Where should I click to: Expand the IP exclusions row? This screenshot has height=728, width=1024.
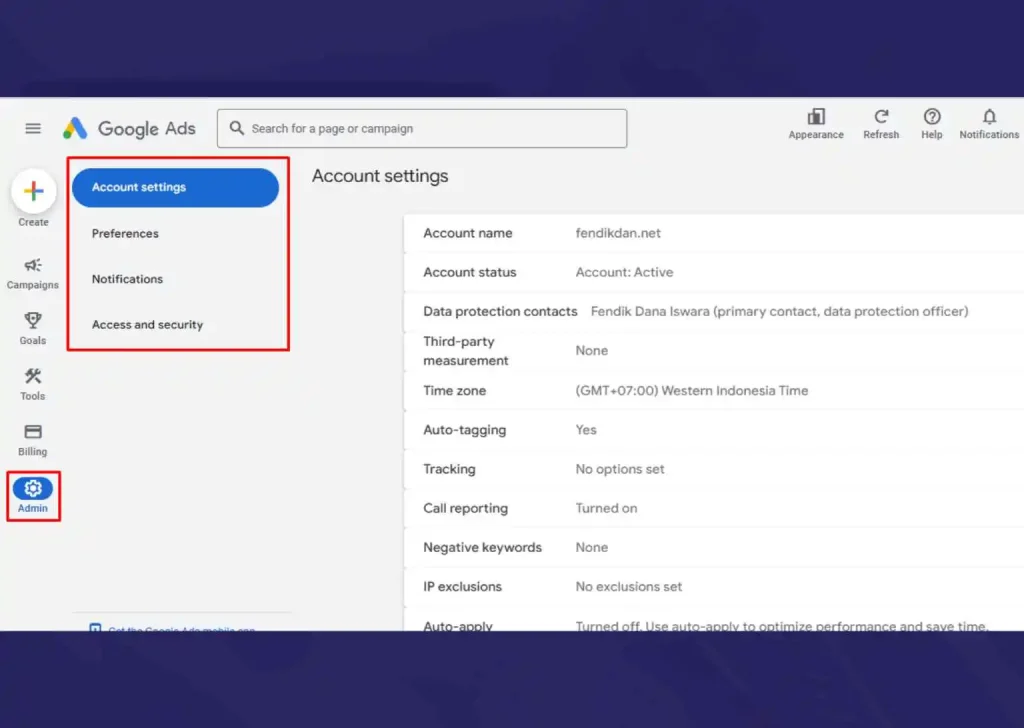coord(714,586)
